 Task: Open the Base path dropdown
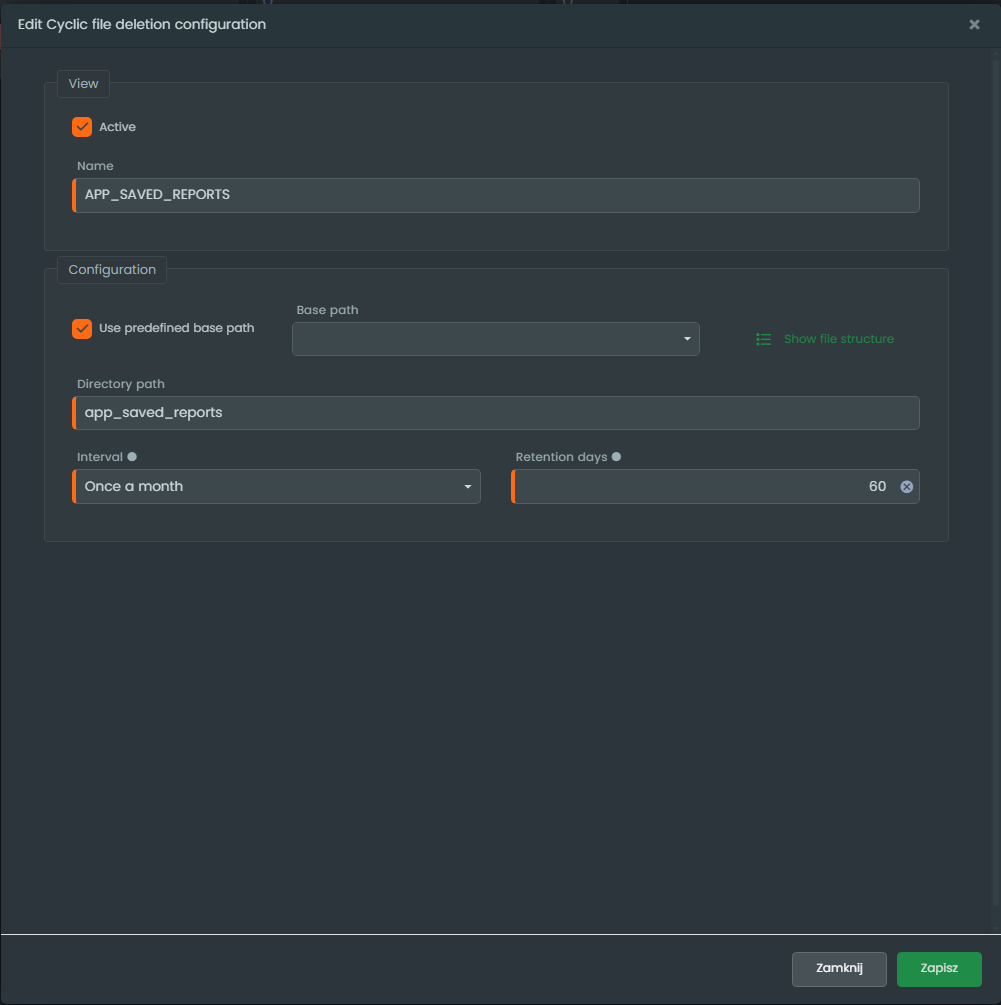(x=495, y=339)
